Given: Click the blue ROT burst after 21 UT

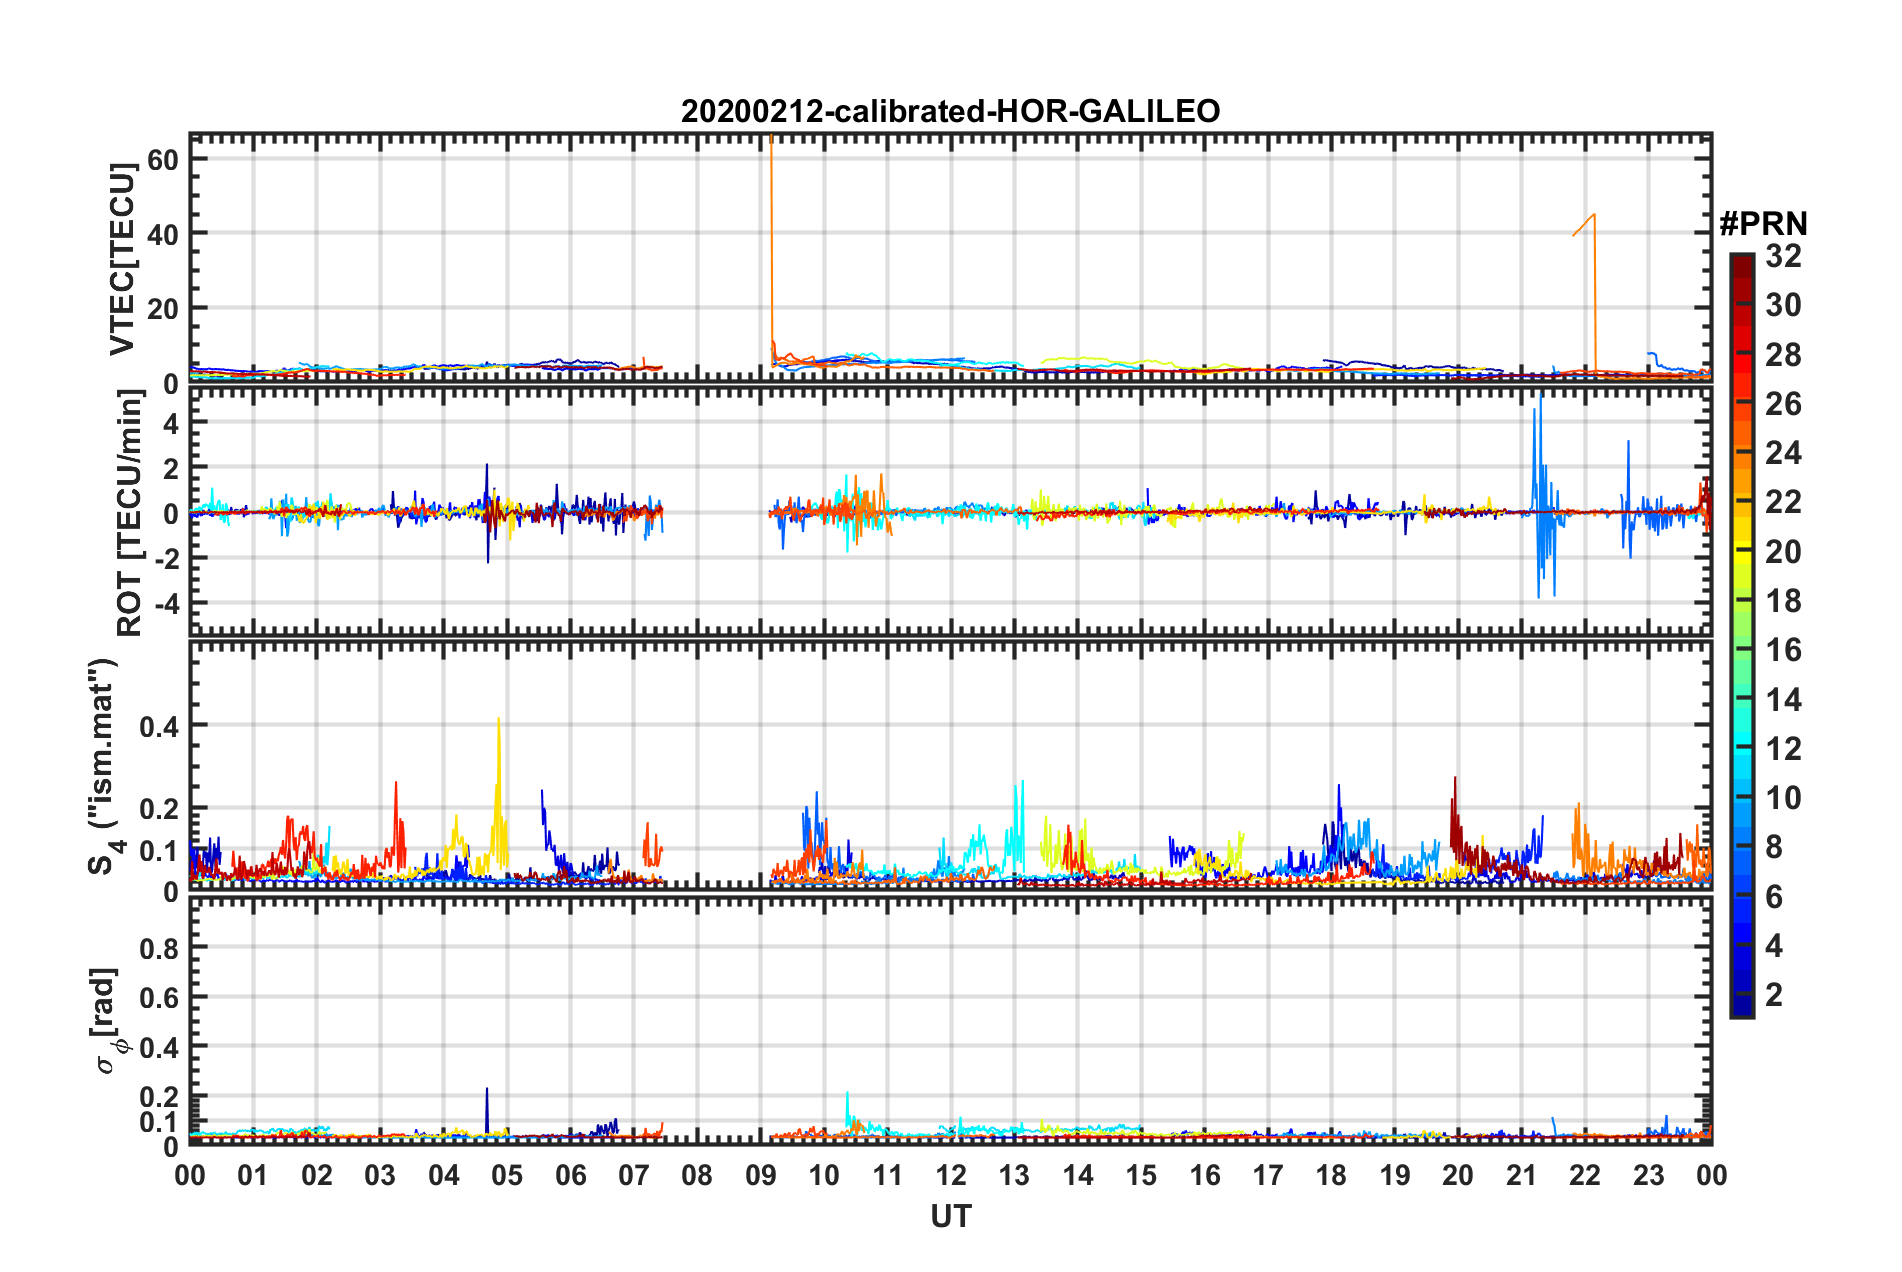Looking at the screenshot, I should [x=1543, y=497].
